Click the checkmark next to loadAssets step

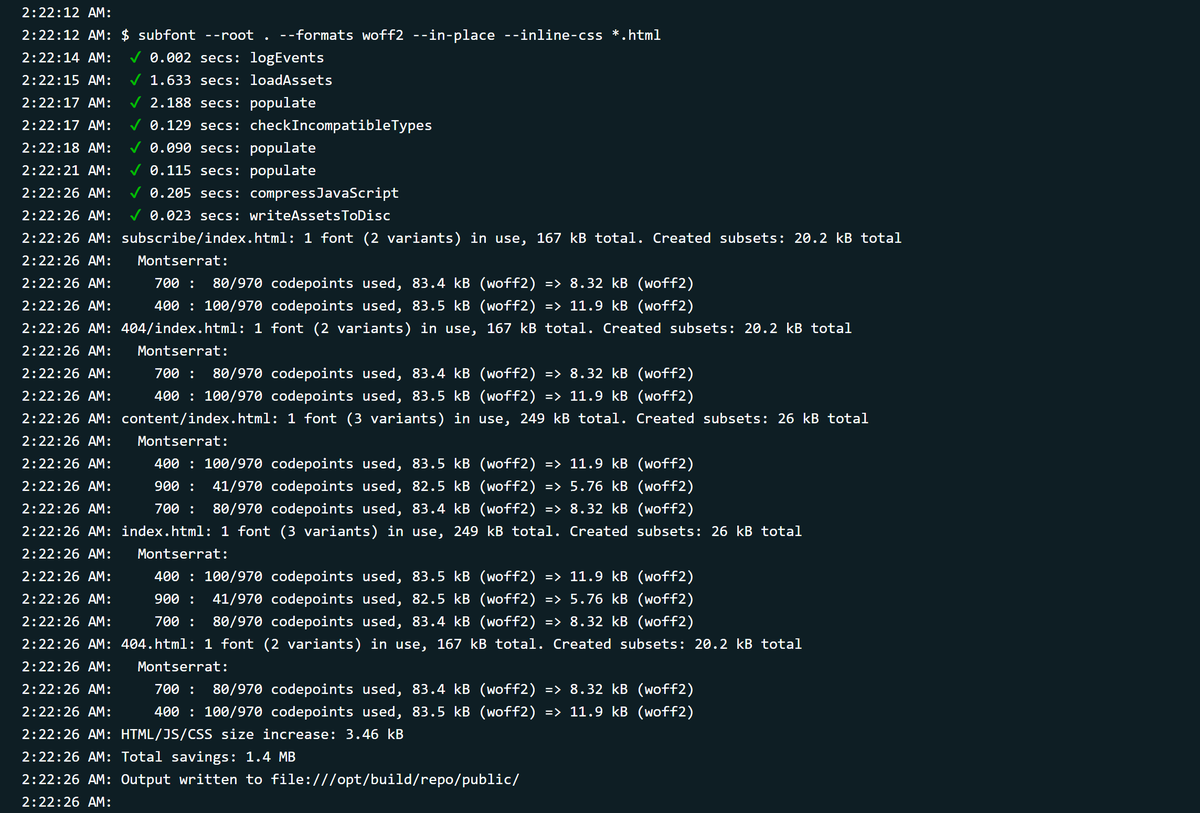(135, 80)
